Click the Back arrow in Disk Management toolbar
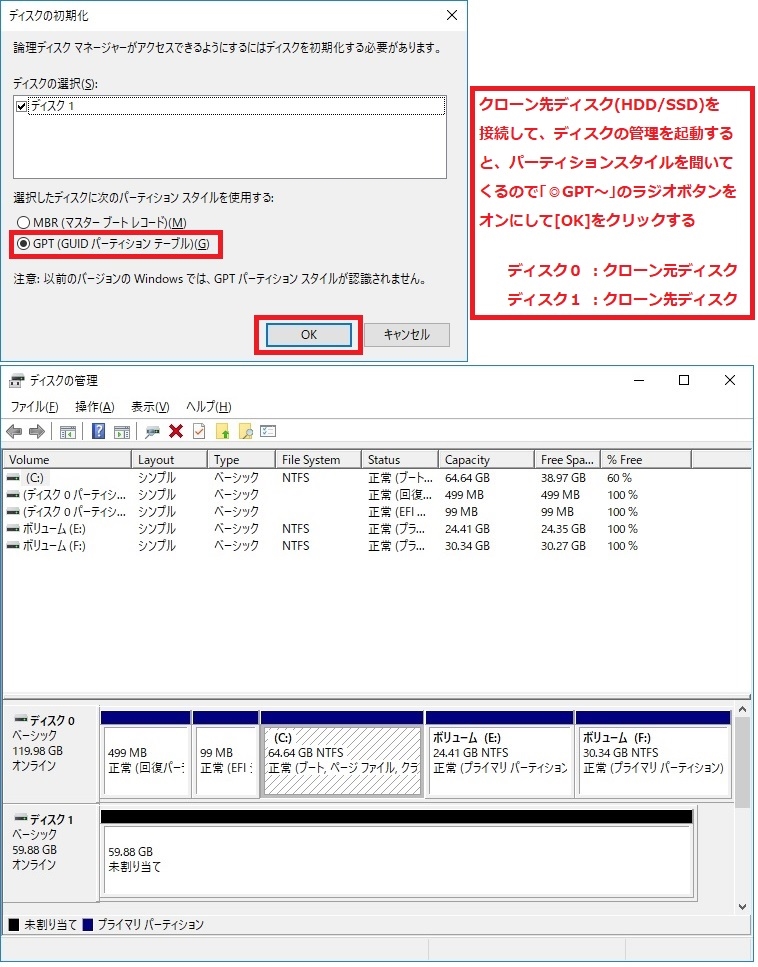Screen dimensions: 758x967 (14, 432)
